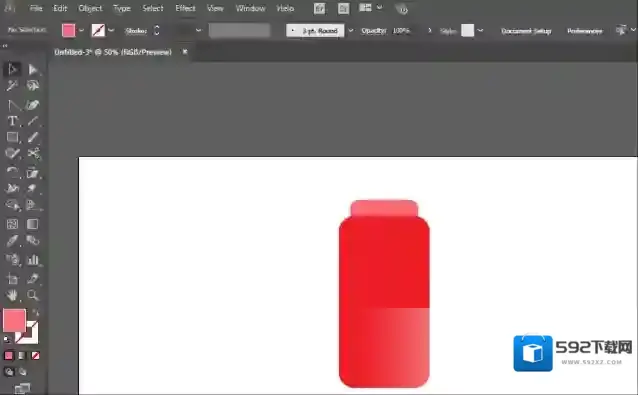Open Adobe Stock from the menu bar icon
This screenshot has width=638, height=395.
coord(343,9)
